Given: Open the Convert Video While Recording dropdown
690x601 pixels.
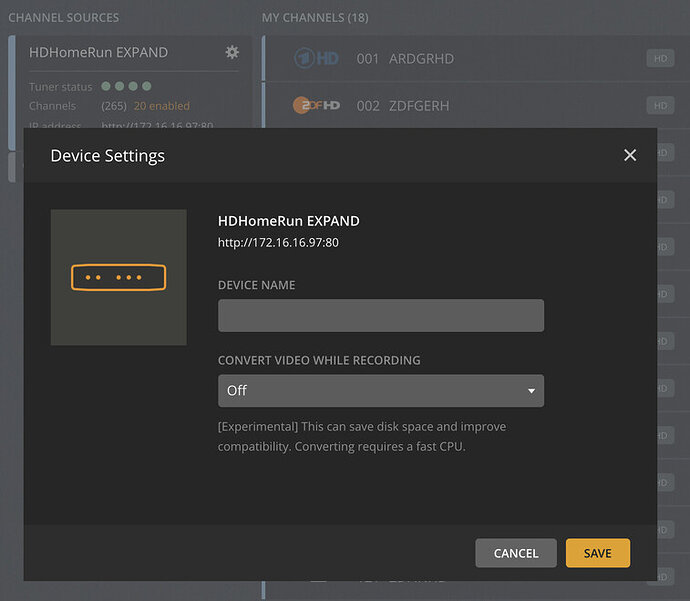Looking at the screenshot, I should [x=381, y=391].
